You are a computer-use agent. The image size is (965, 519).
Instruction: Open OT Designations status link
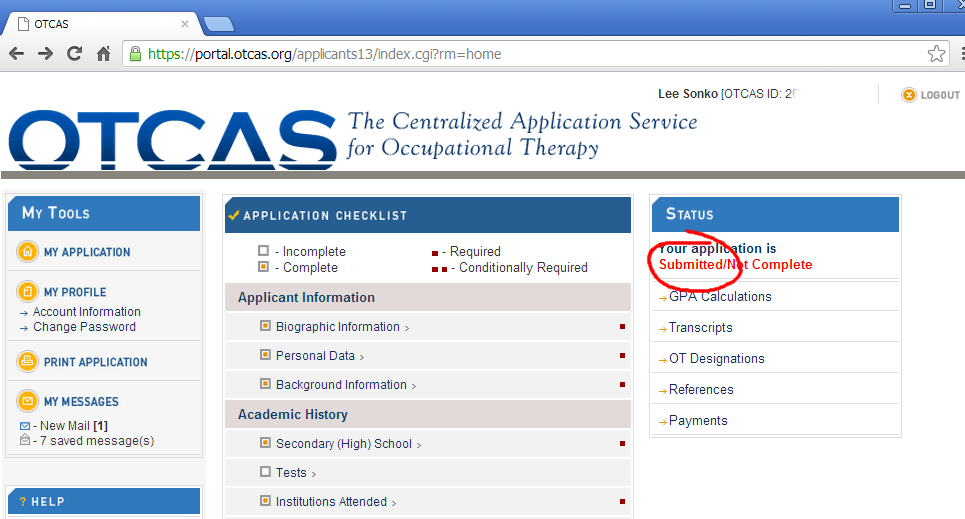716,358
